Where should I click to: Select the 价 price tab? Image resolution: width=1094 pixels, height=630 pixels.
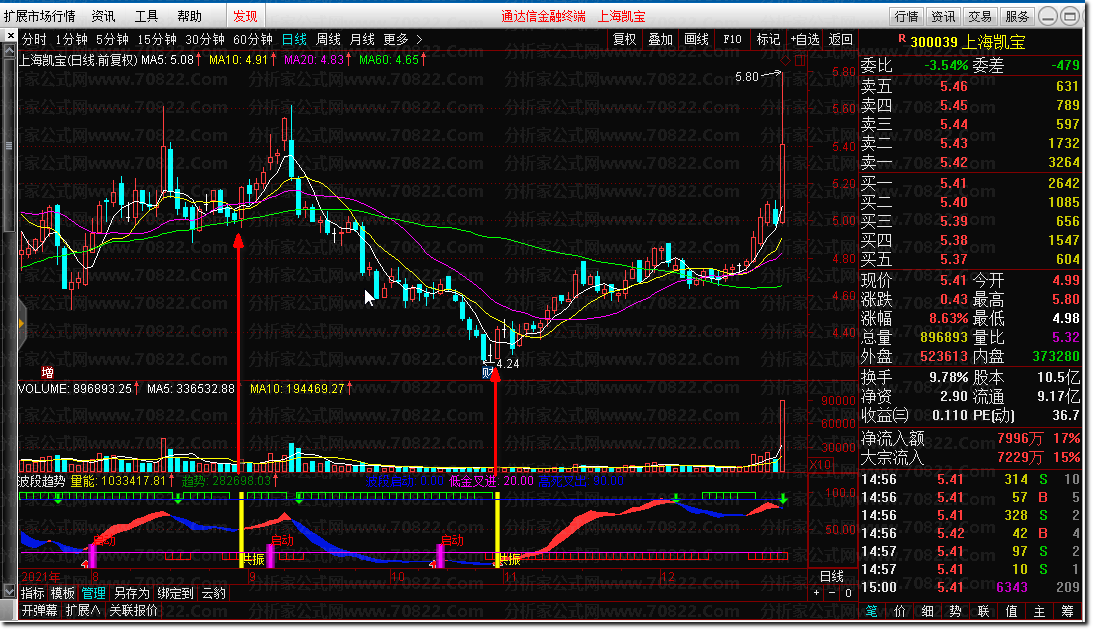[900, 611]
